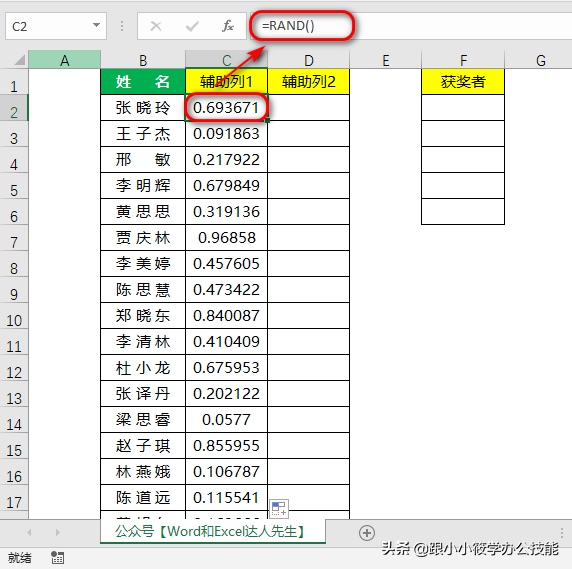Select cell with name 张晓玲
Viewport: 572px width, 569px height.
143,108
